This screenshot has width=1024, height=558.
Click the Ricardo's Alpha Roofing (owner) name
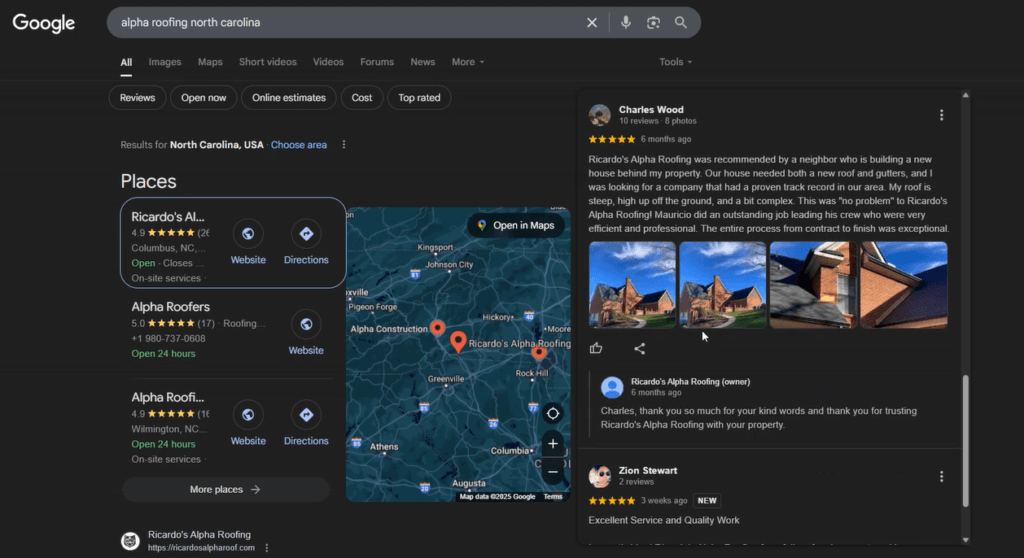(690, 382)
